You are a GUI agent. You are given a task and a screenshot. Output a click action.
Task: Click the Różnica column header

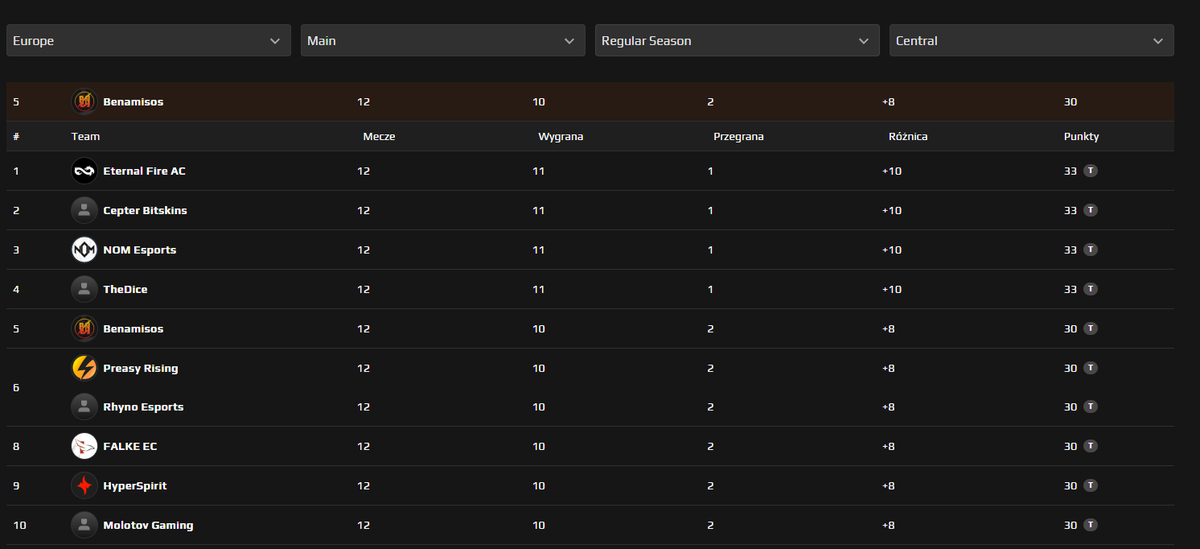point(908,137)
